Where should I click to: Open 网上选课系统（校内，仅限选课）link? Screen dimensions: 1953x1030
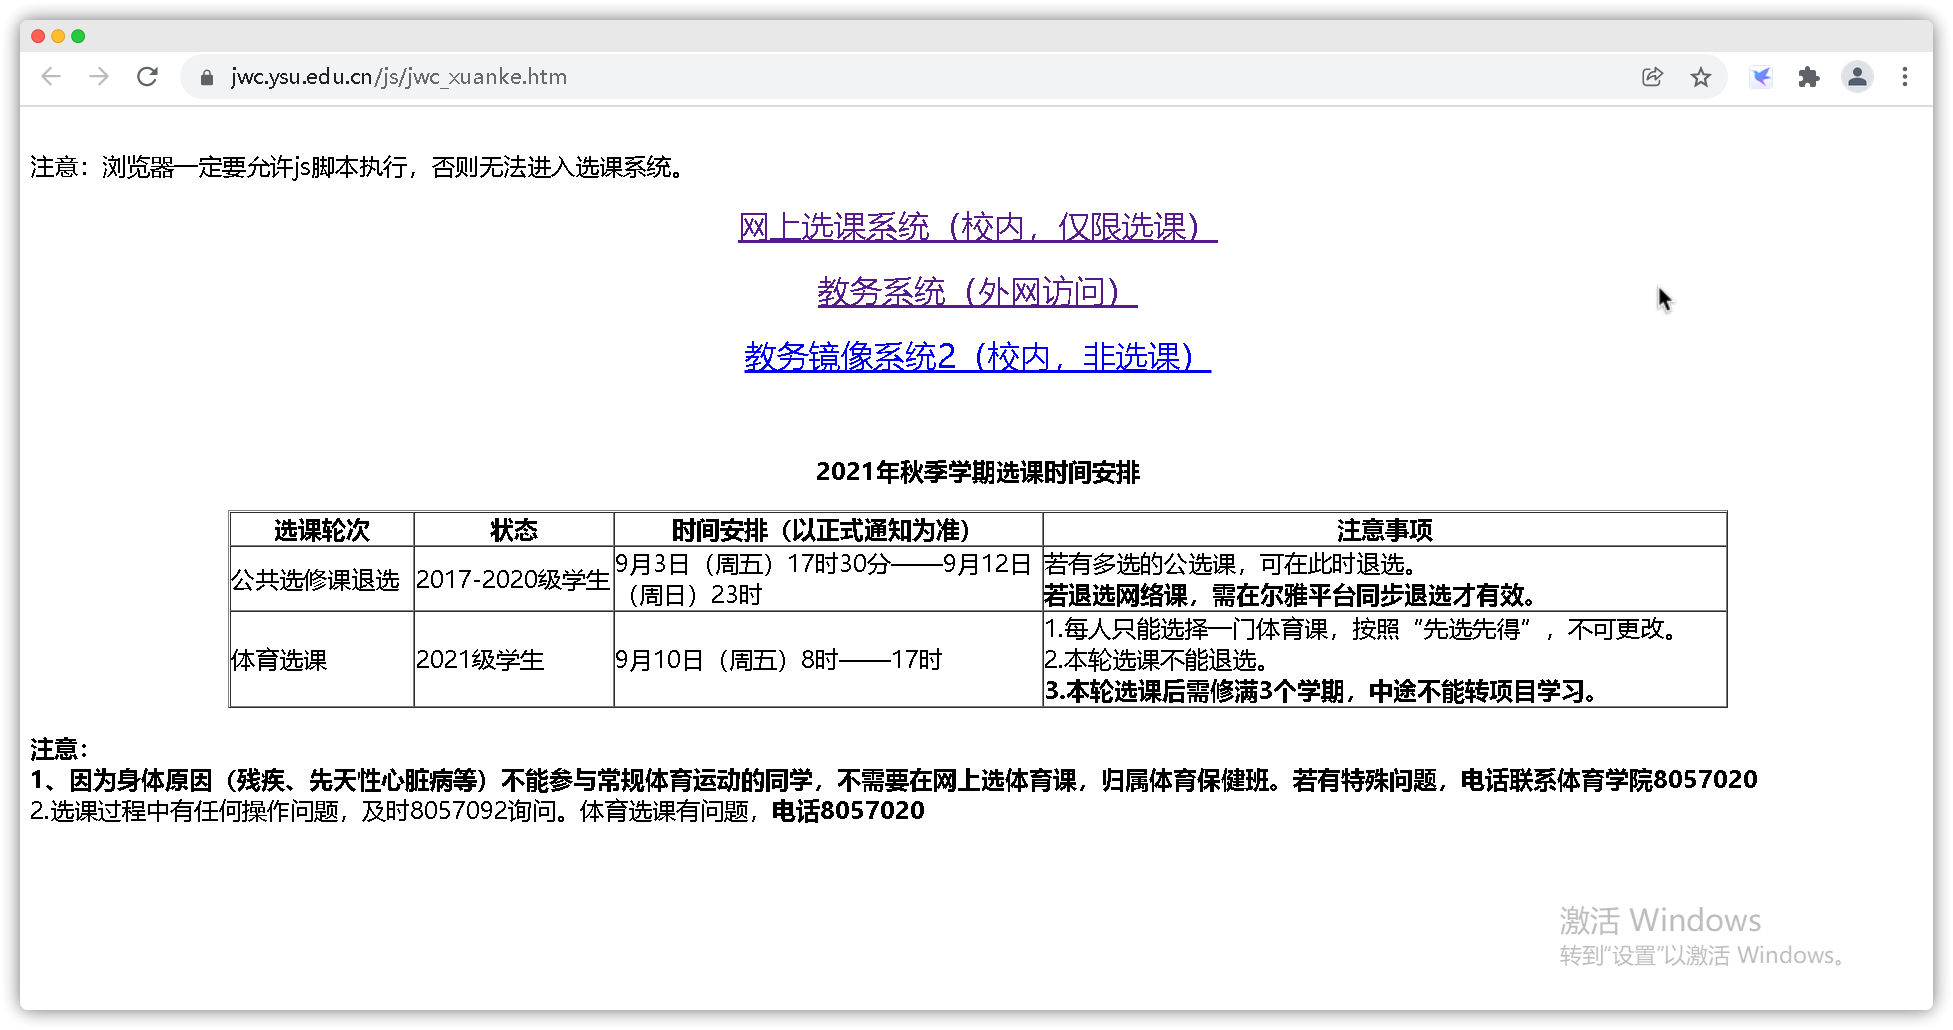tap(977, 227)
